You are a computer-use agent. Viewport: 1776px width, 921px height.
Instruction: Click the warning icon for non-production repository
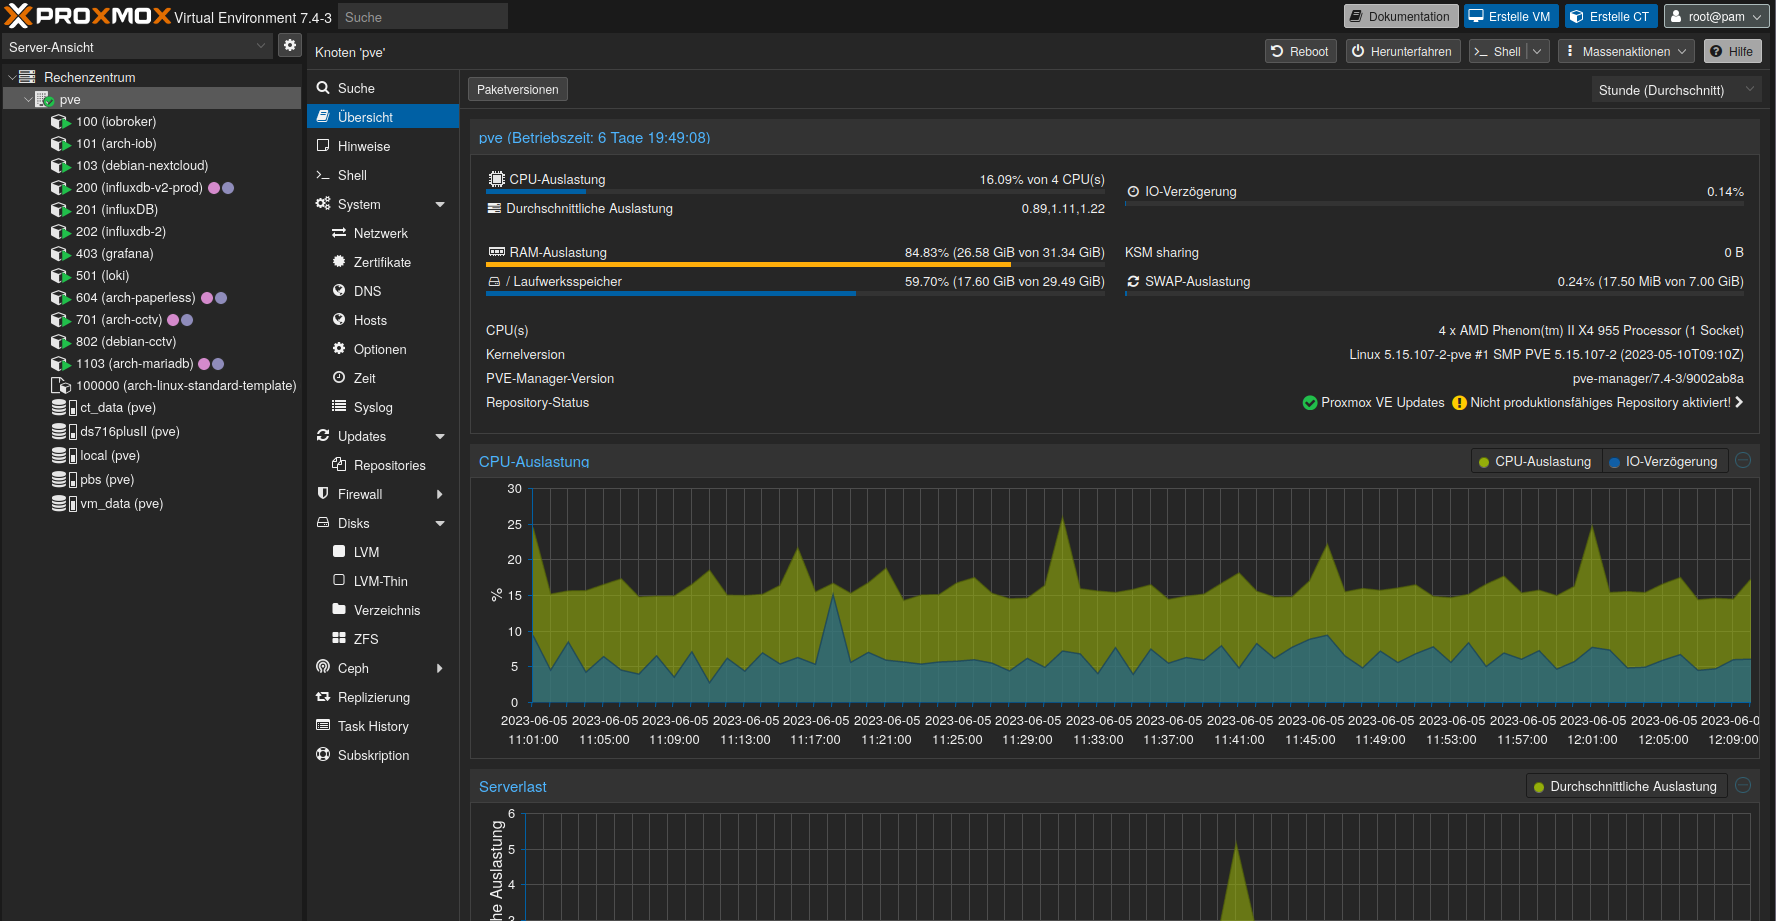[1459, 403]
